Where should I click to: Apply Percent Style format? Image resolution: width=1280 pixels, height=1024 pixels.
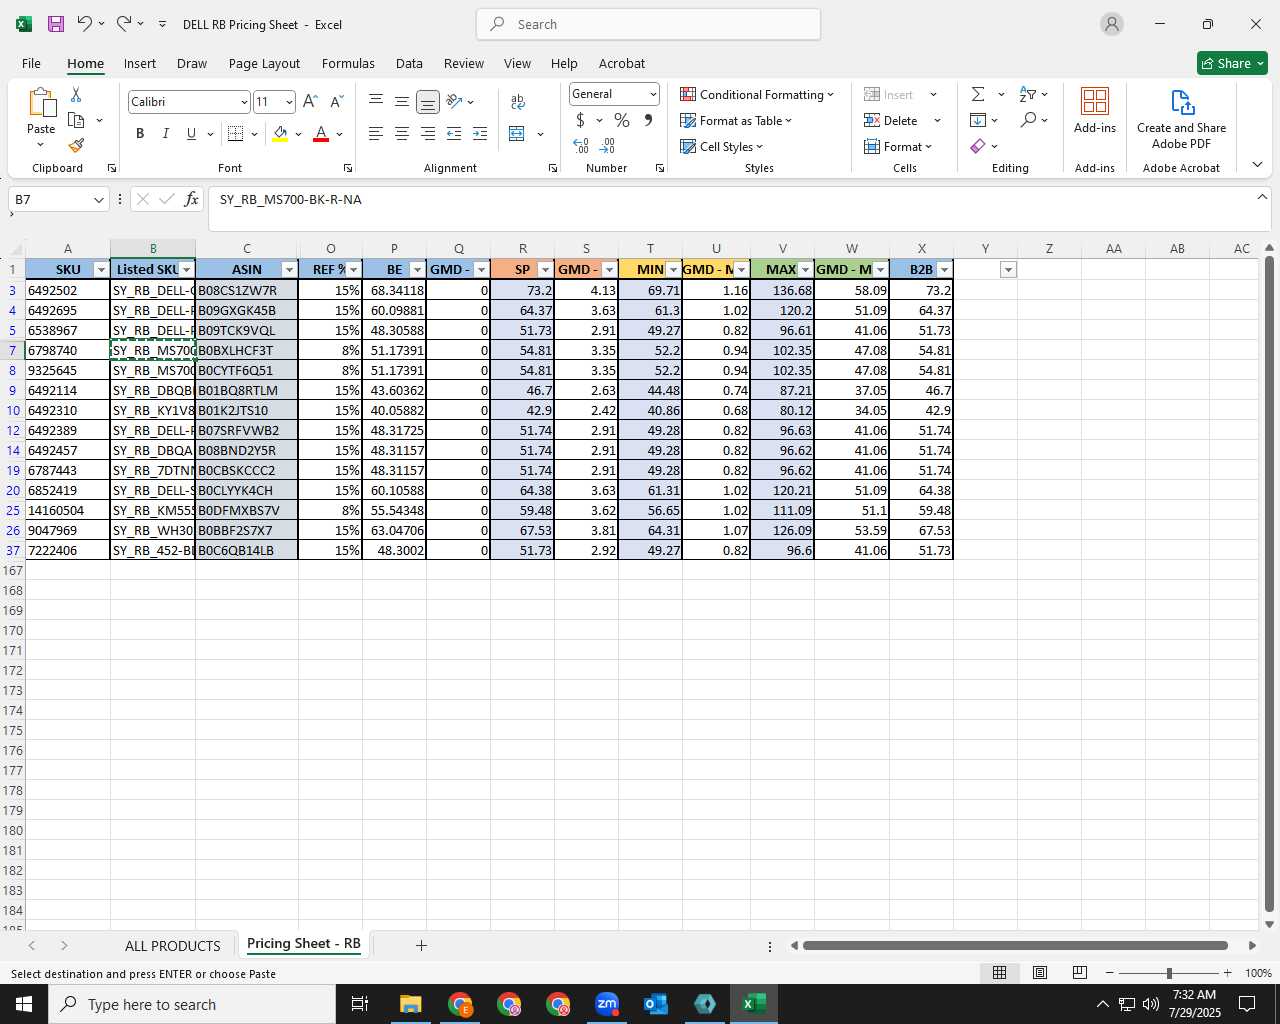point(622,120)
